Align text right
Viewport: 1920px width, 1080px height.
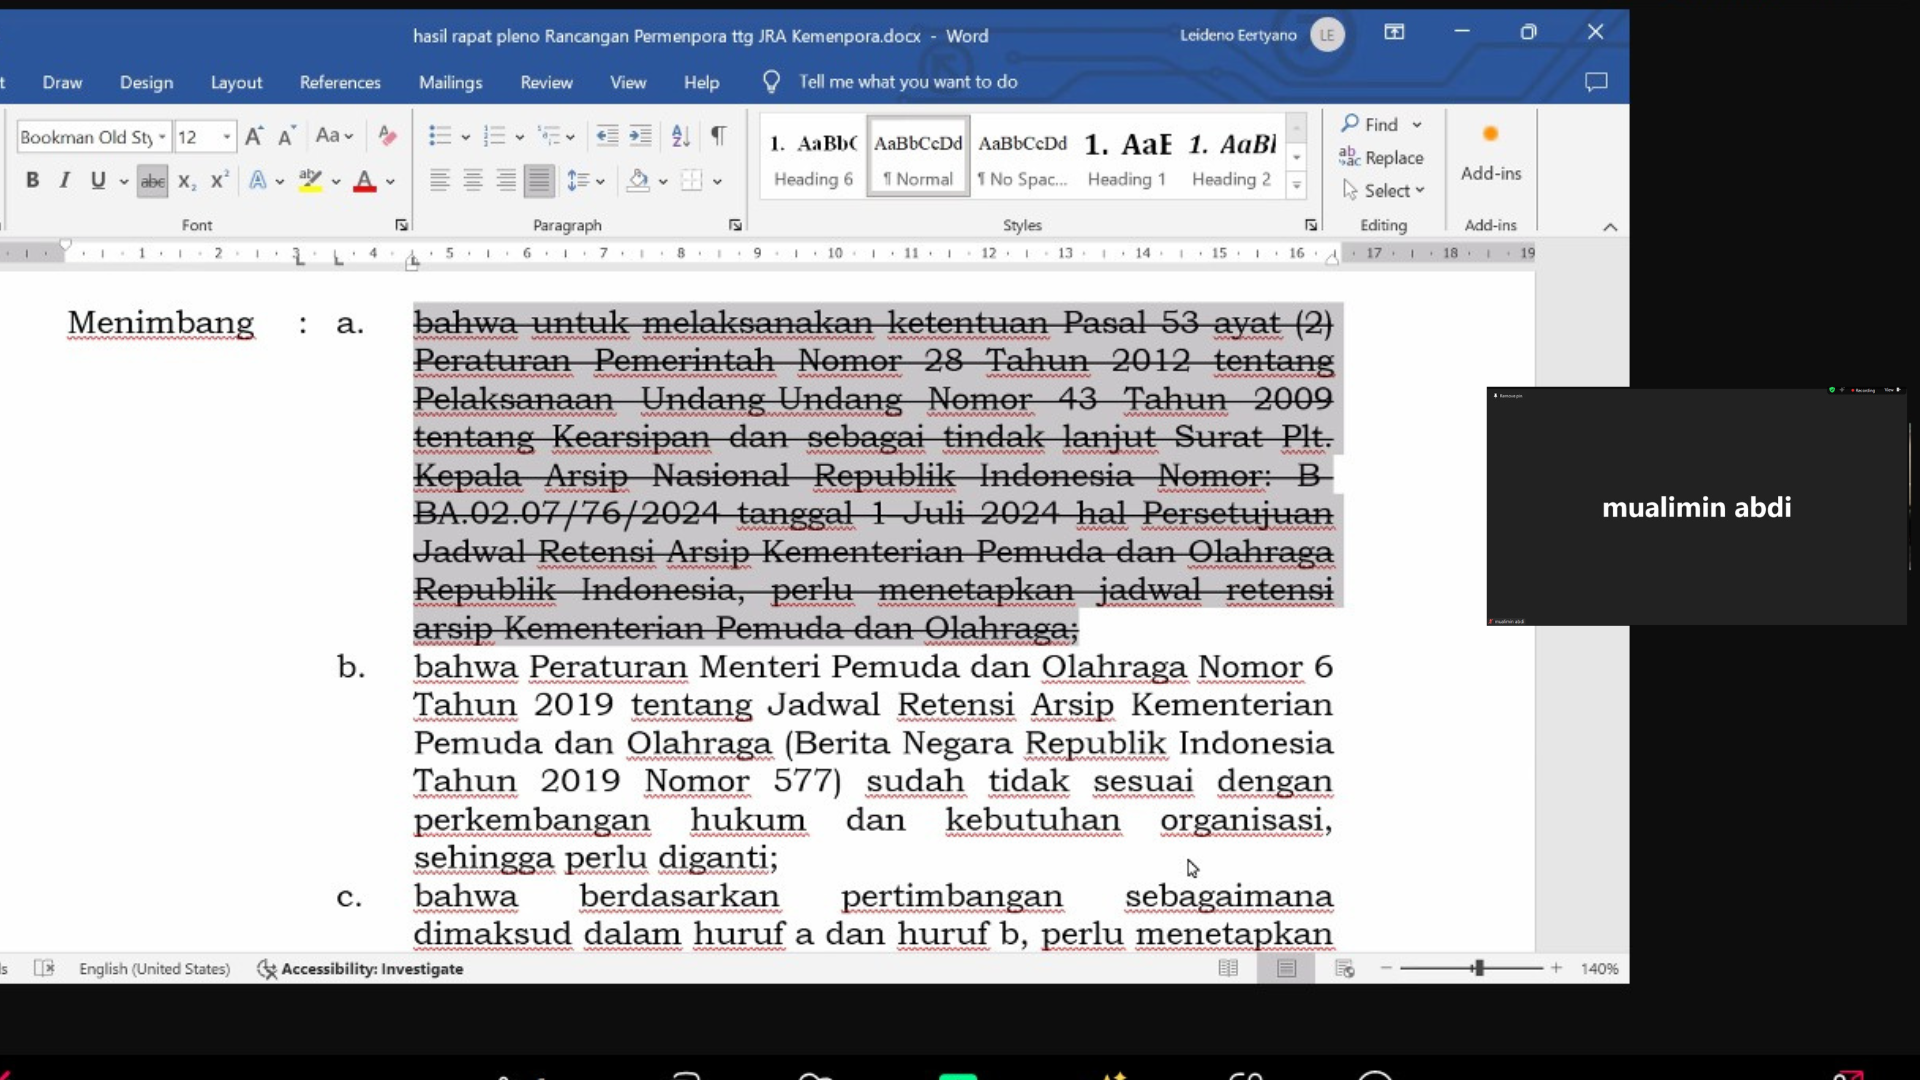coord(506,181)
